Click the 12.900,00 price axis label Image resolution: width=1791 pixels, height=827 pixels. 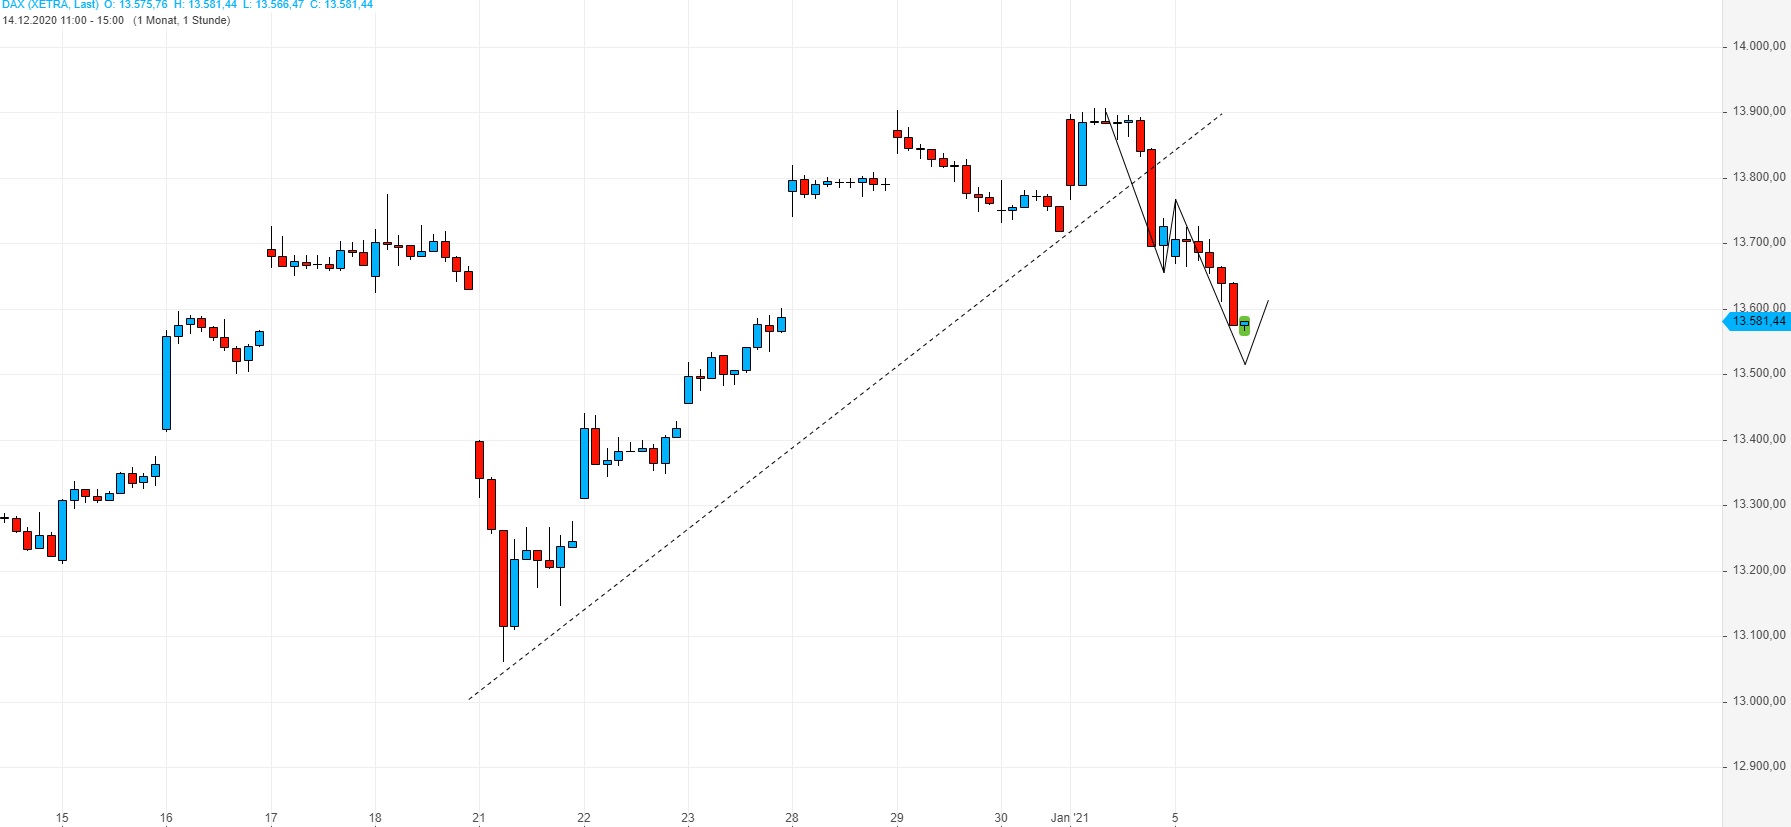pyautogui.click(x=1759, y=766)
